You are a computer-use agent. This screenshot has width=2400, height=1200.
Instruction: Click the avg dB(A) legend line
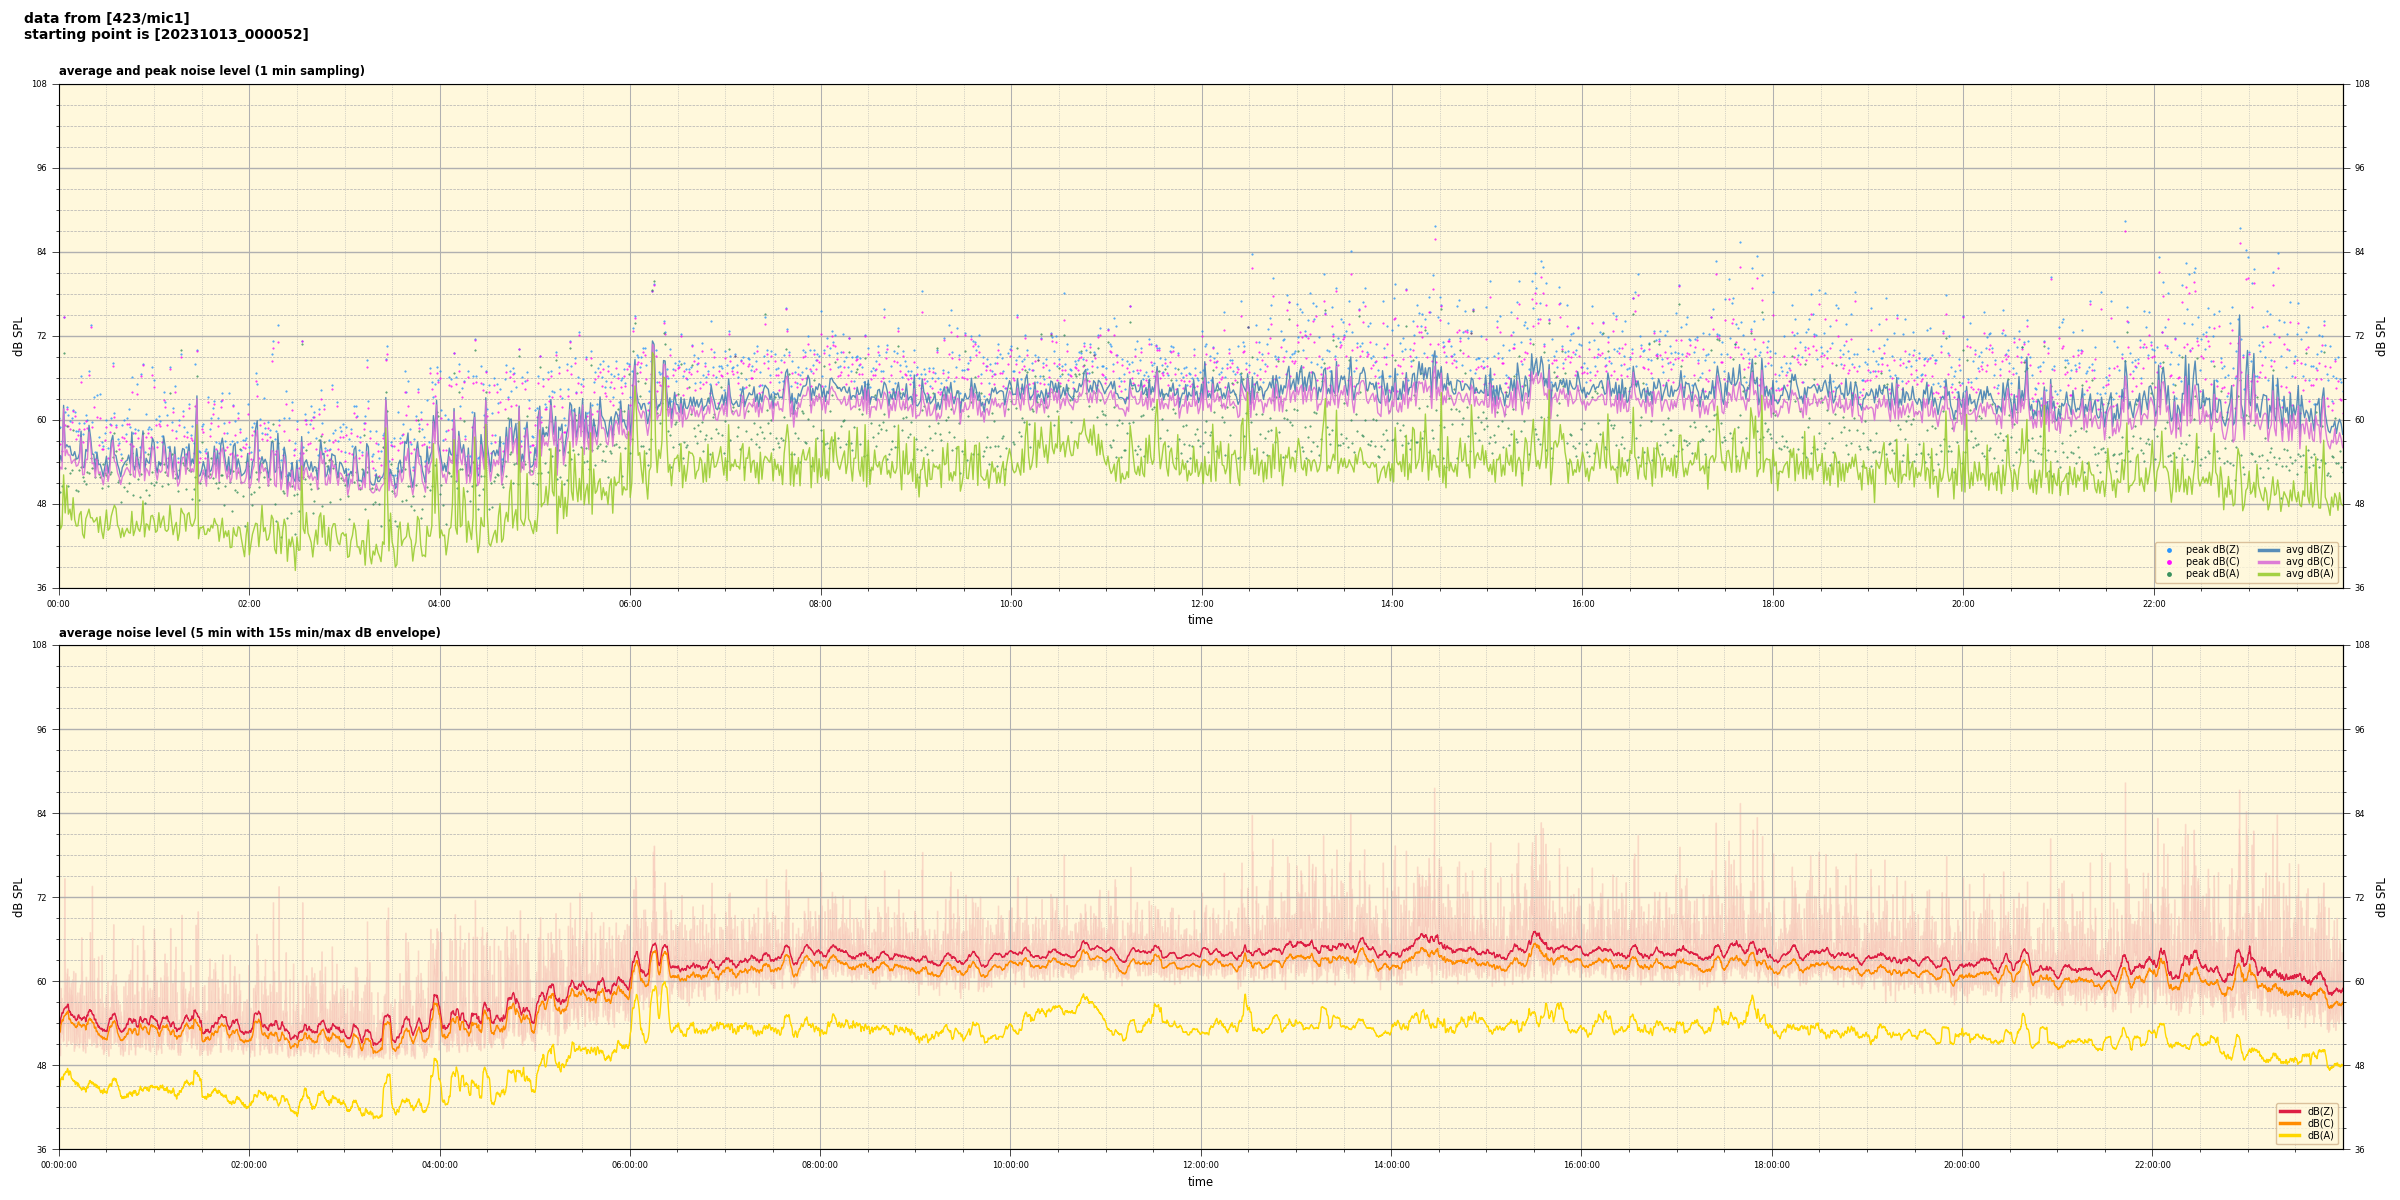[2269, 574]
